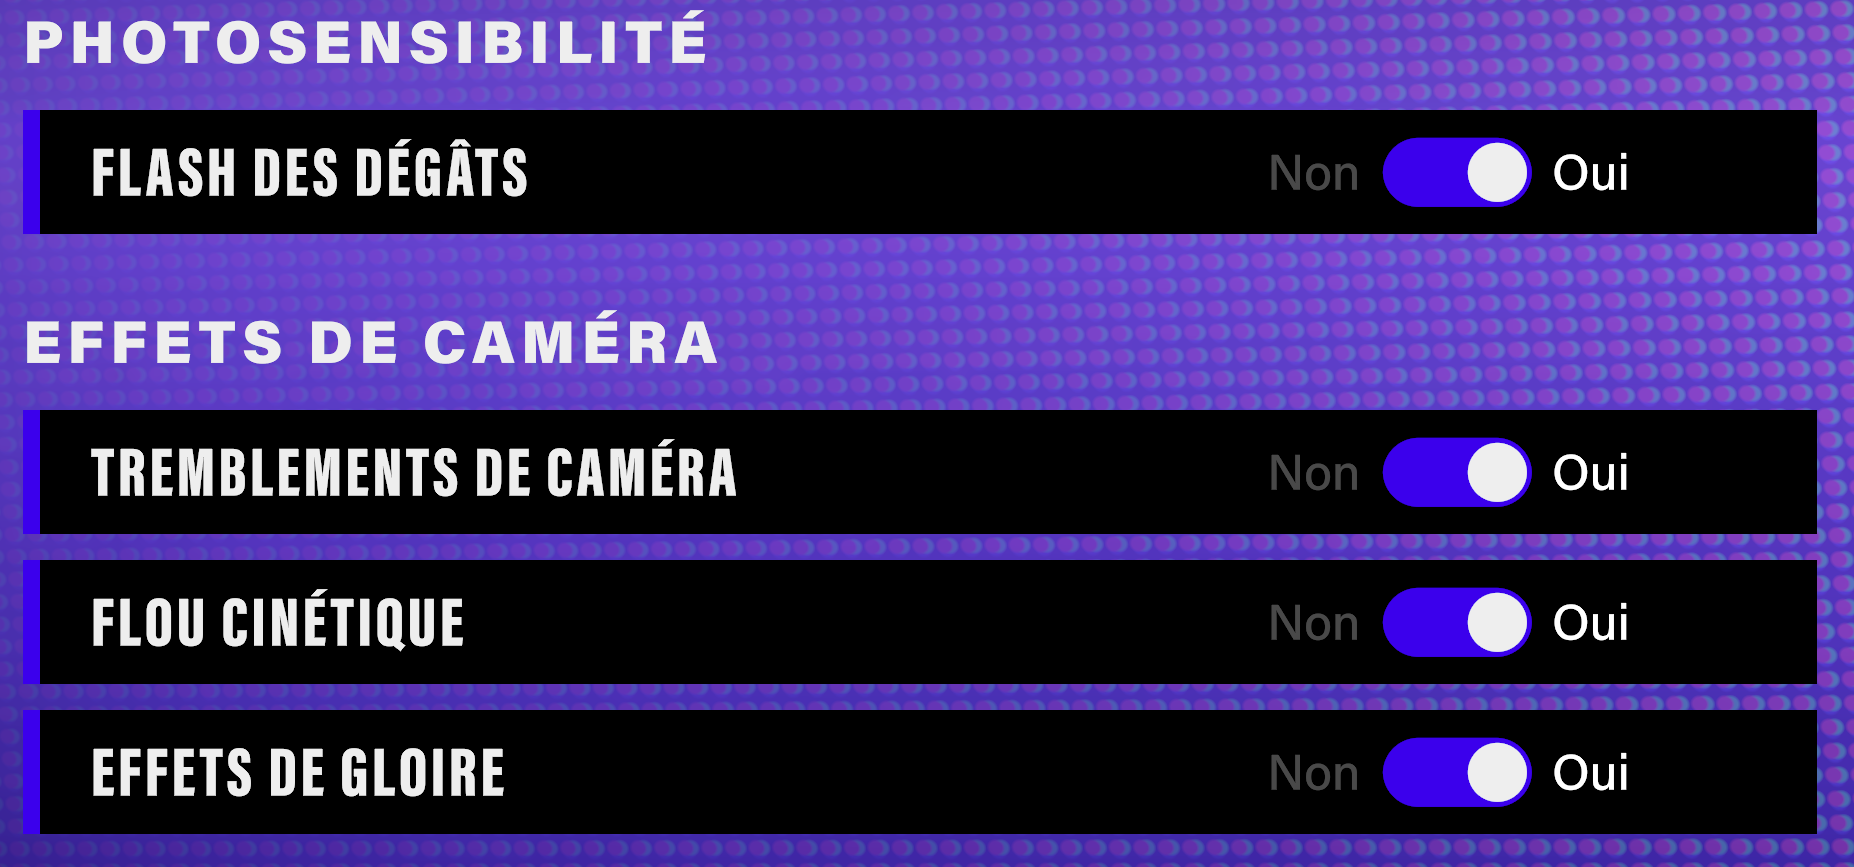Click "Oui" beside Flash des dégâts
Image resolution: width=1854 pixels, height=867 pixels.
[x=1590, y=173]
